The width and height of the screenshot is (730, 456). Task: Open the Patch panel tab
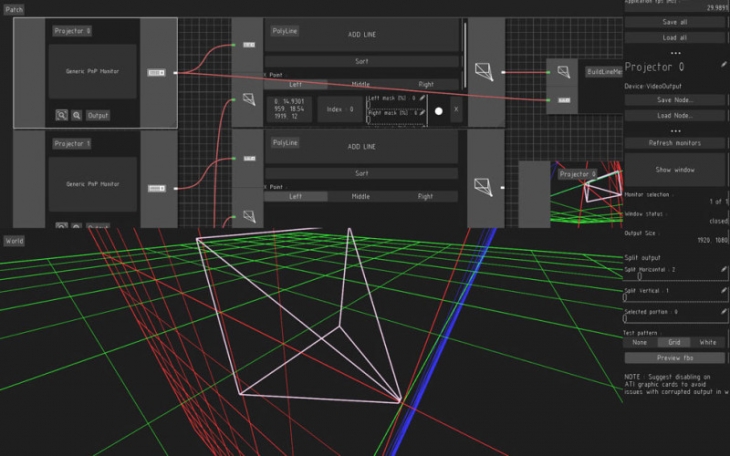[14, 8]
